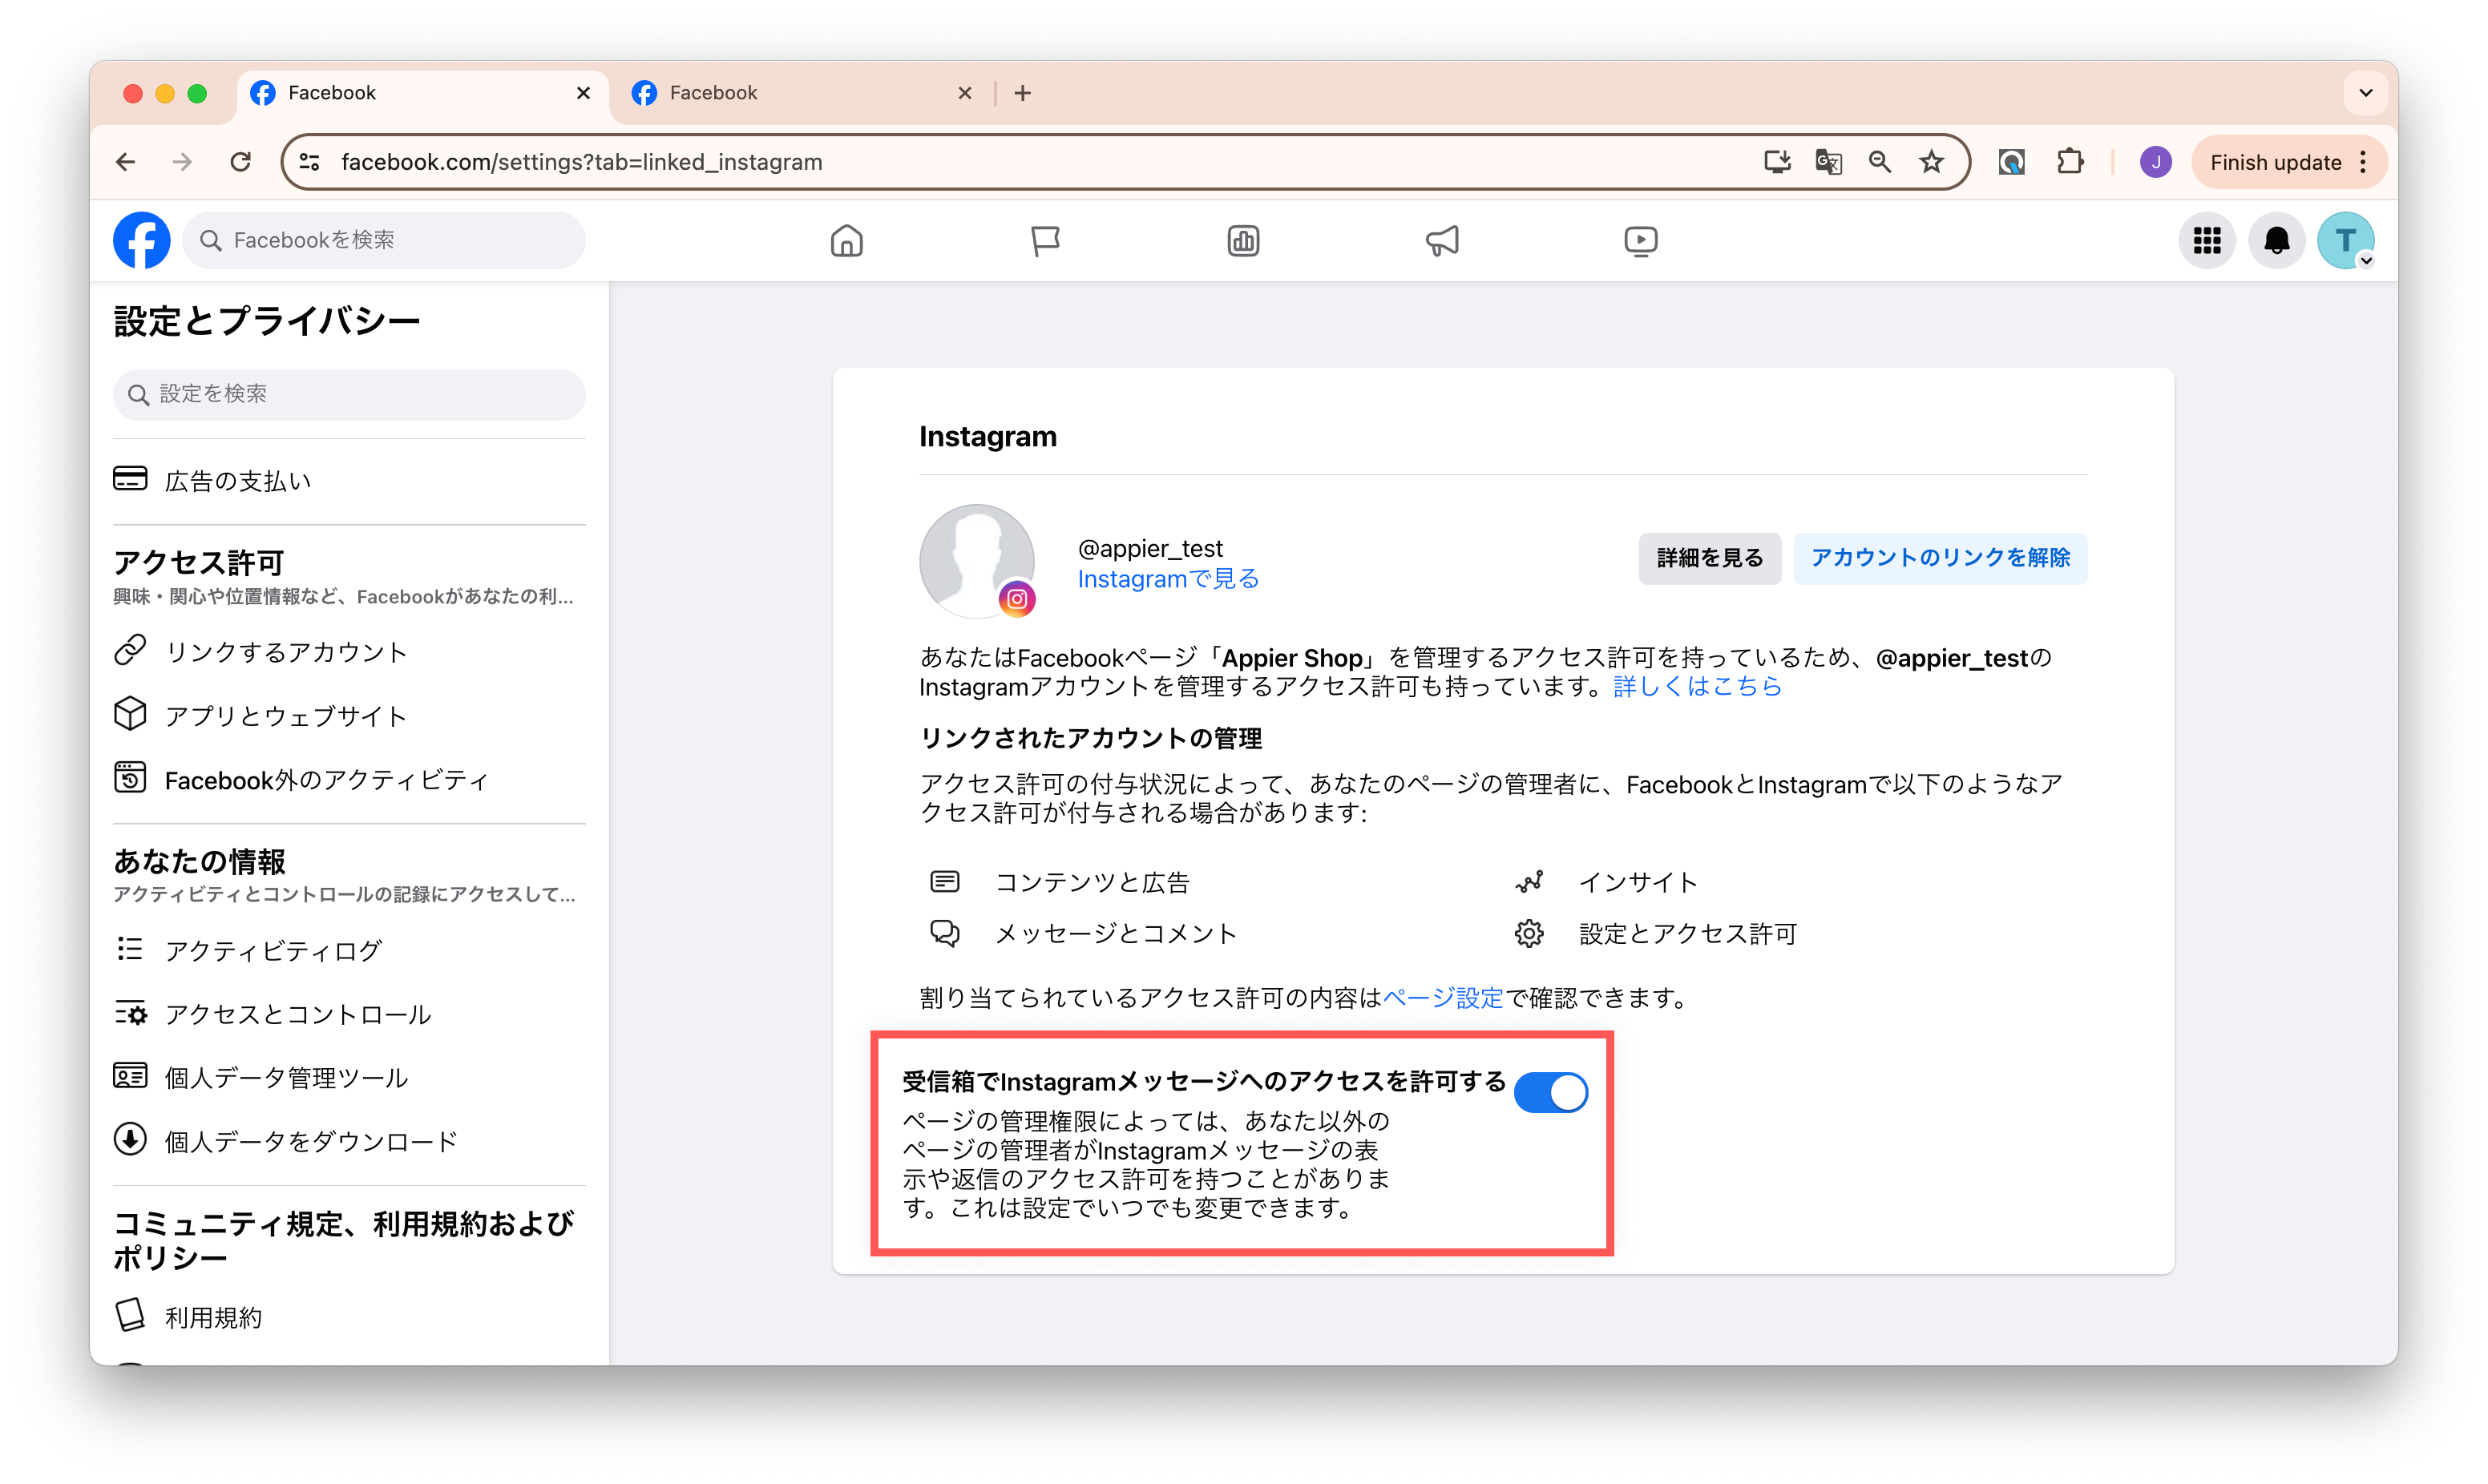Click the Instagram card heading
This screenshot has width=2488, height=1484.
tap(987, 436)
